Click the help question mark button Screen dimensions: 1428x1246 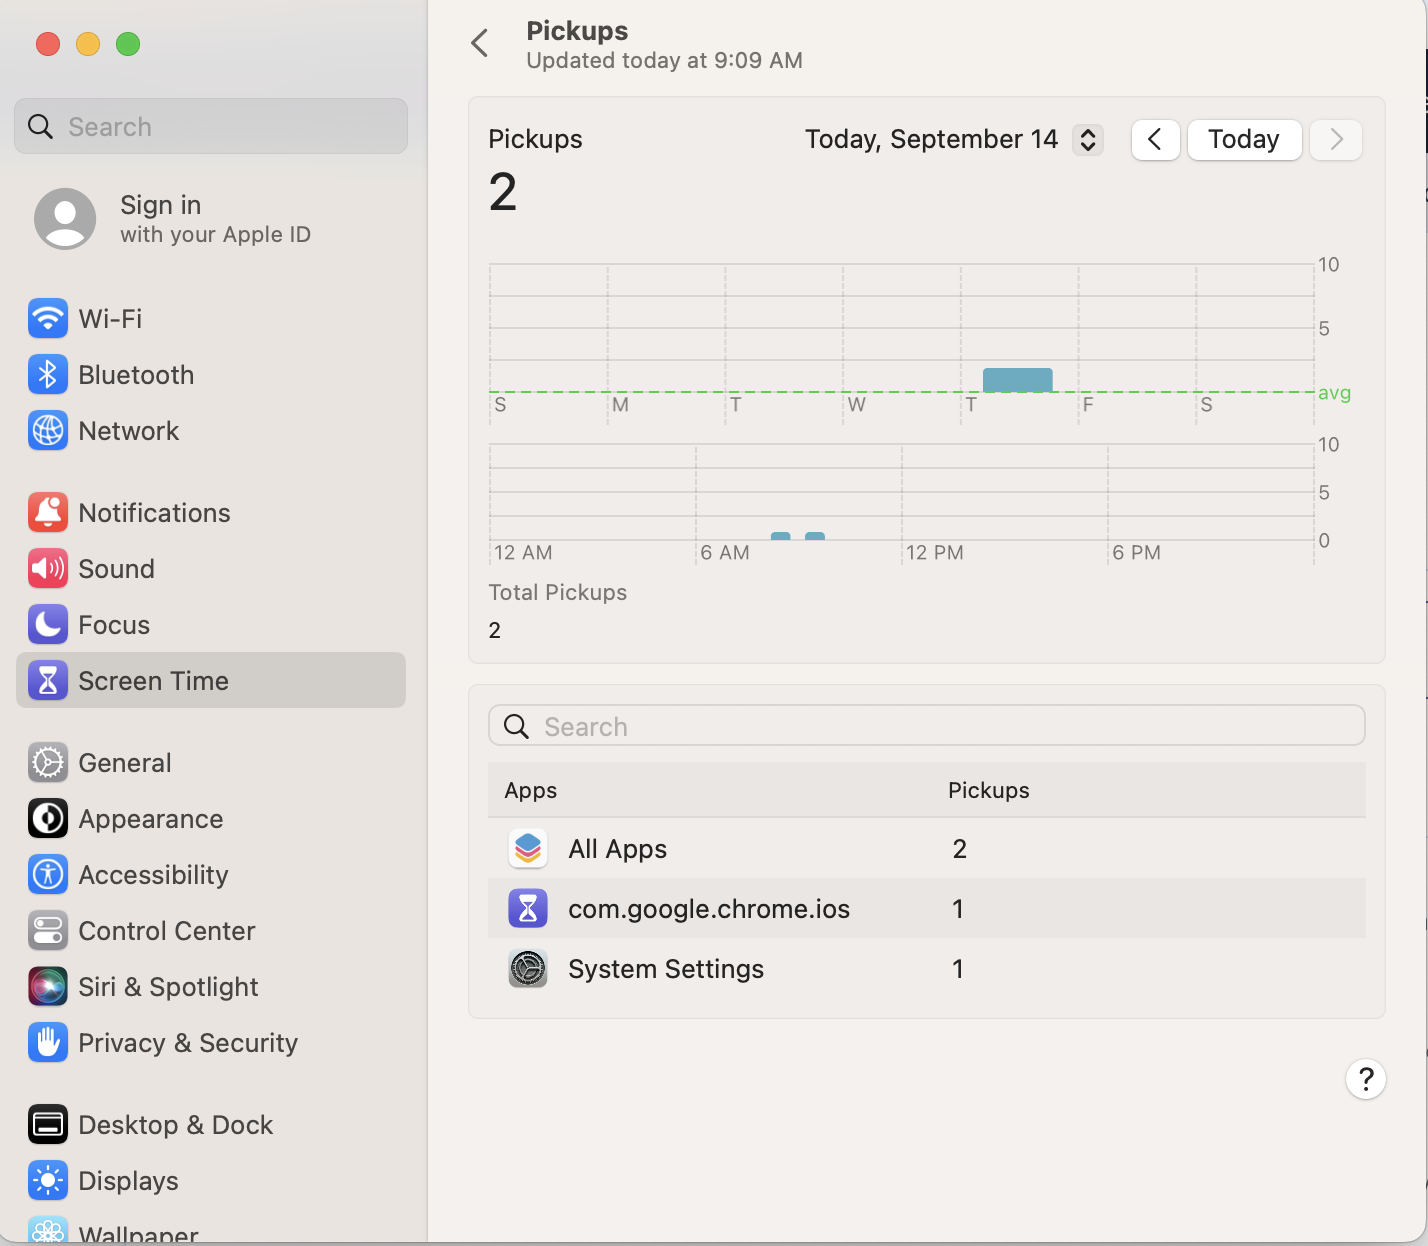1365,1079
